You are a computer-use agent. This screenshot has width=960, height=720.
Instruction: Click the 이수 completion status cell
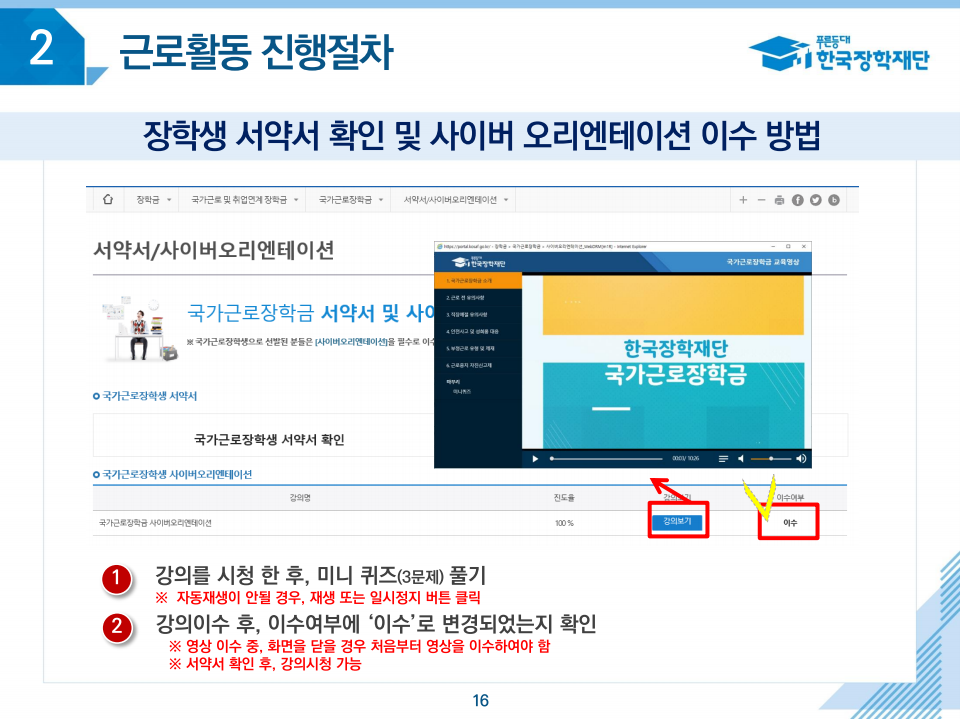click(x=790, y=523)
